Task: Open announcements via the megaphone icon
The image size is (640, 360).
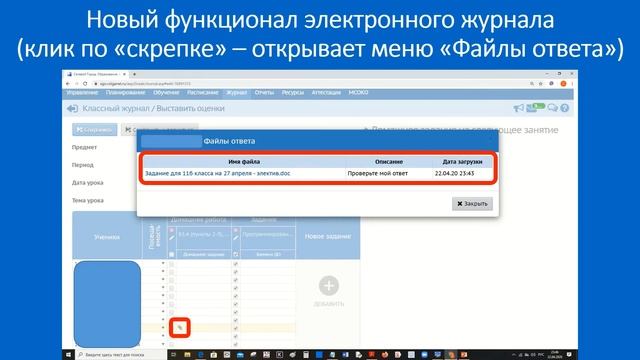Action: pyautogui.click(x=518, y=108)
